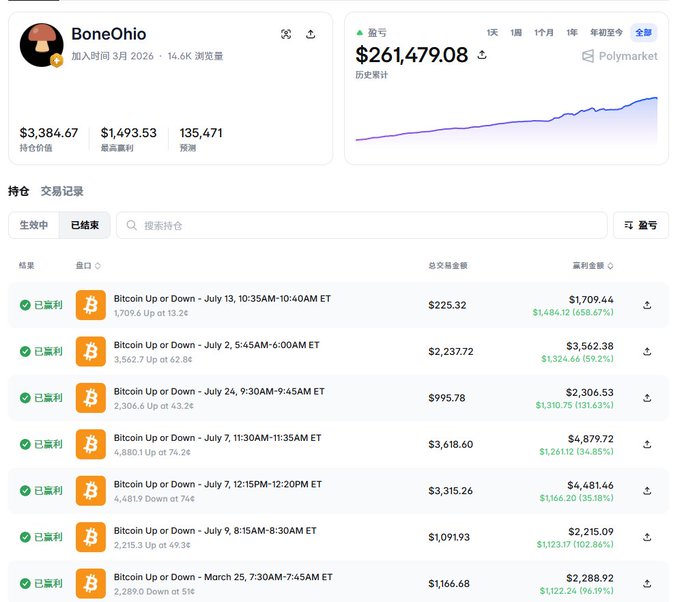Image resolution: width=680 pixels, height=602 pixels.
Task: Select the 1周 time range
Action: coord(516,33)
